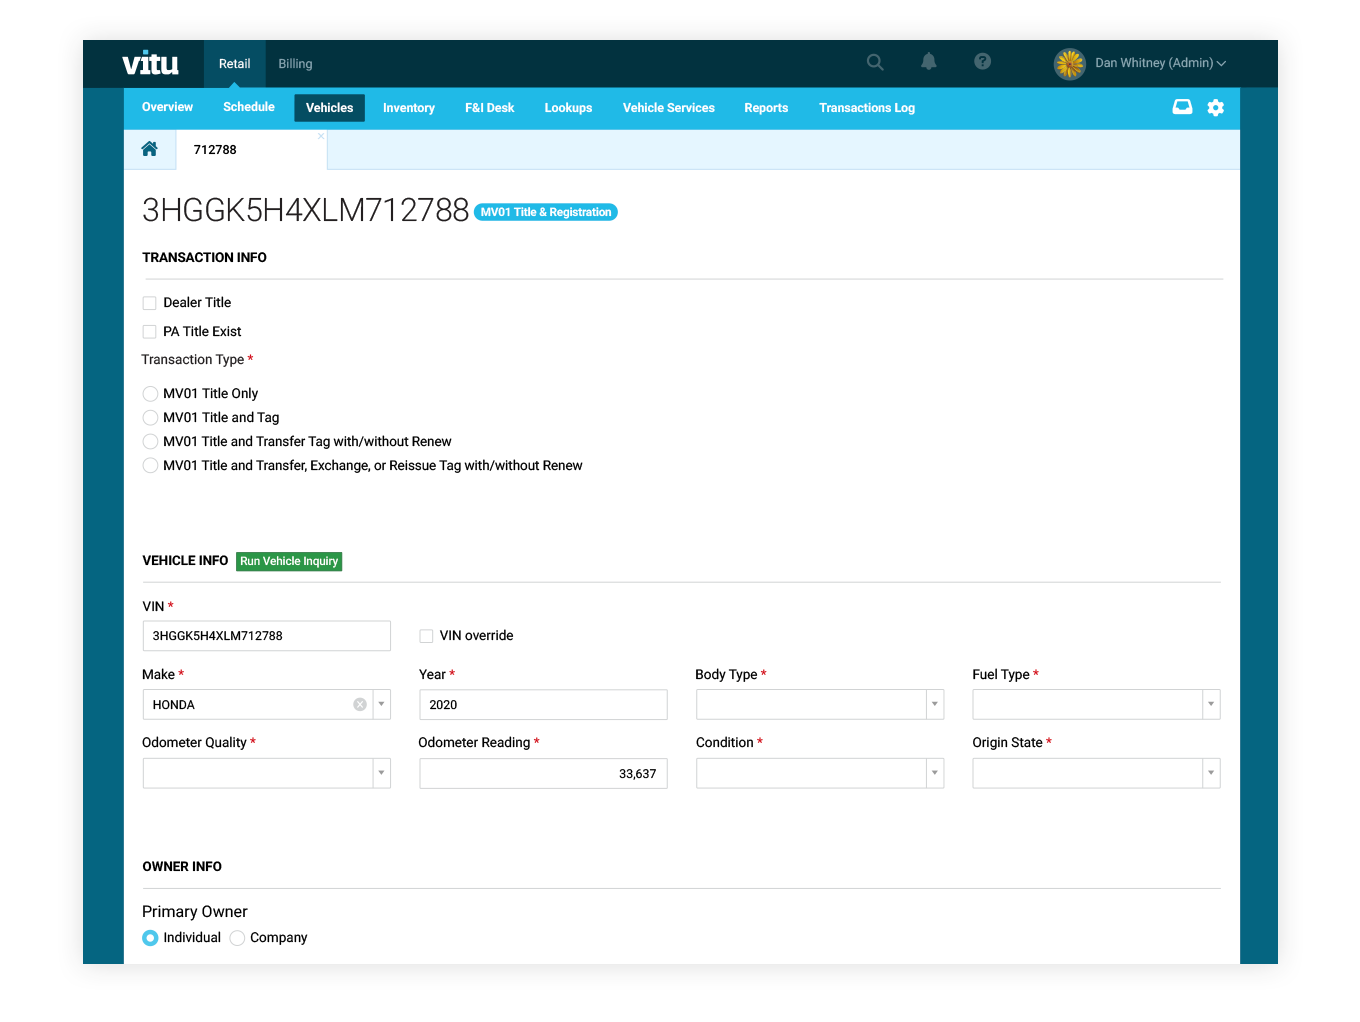
Task: Open settings gear icon
Action: click(1215, 108)
